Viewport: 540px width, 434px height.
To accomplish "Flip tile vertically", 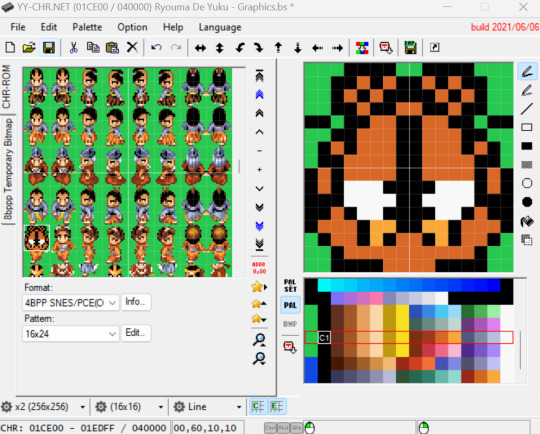I will coord(219,48).
